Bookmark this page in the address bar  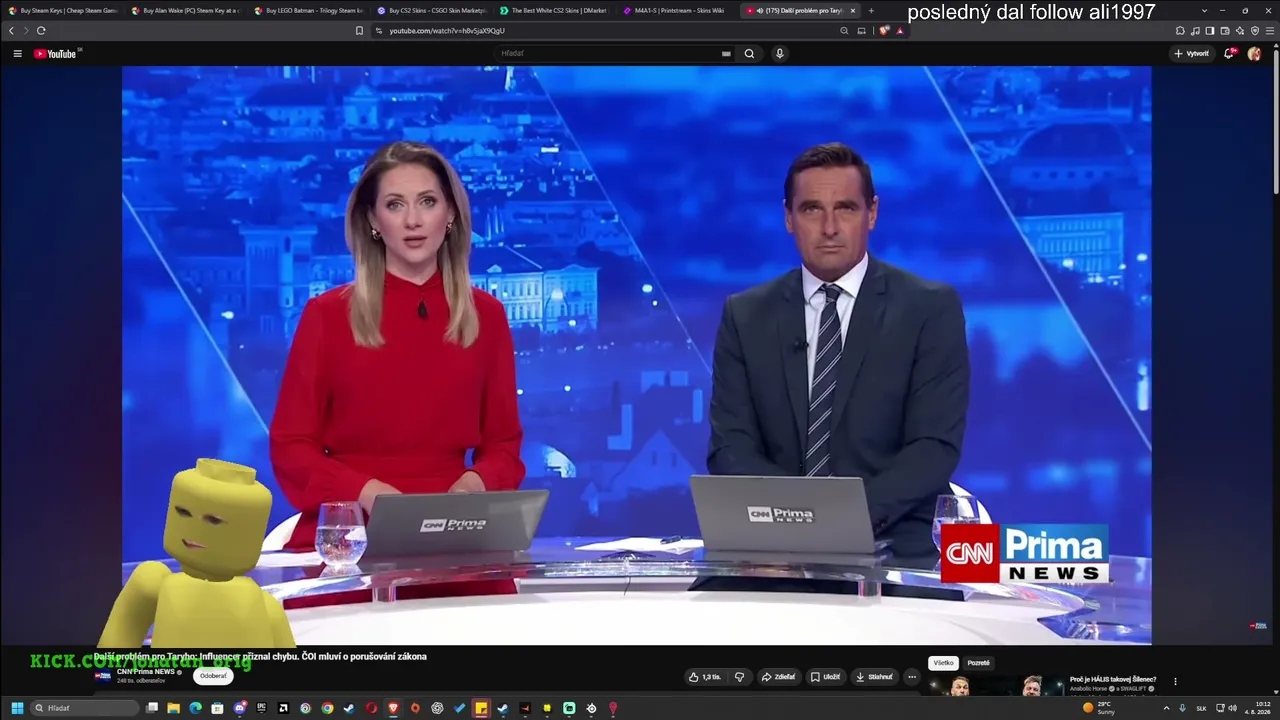coord(360,31)
